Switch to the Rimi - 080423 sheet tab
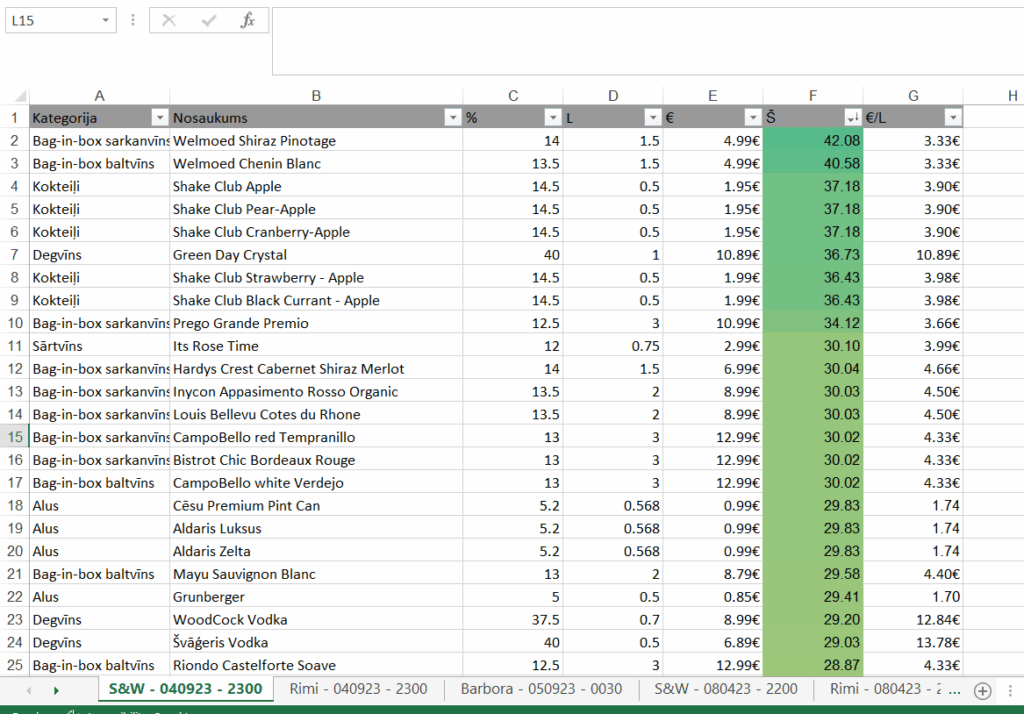Image resolution: width=1024 pixels, height=714 pixels. [x=885, y=689]
